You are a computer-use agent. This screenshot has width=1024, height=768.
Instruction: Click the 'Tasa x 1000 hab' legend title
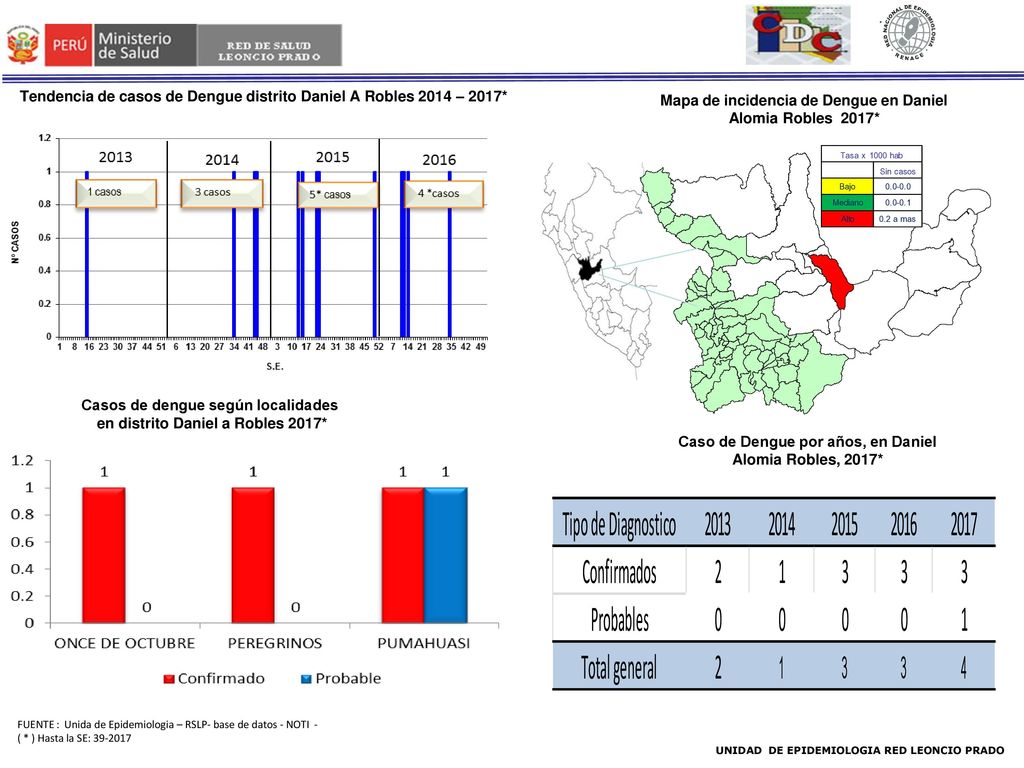tap(871, 155)
